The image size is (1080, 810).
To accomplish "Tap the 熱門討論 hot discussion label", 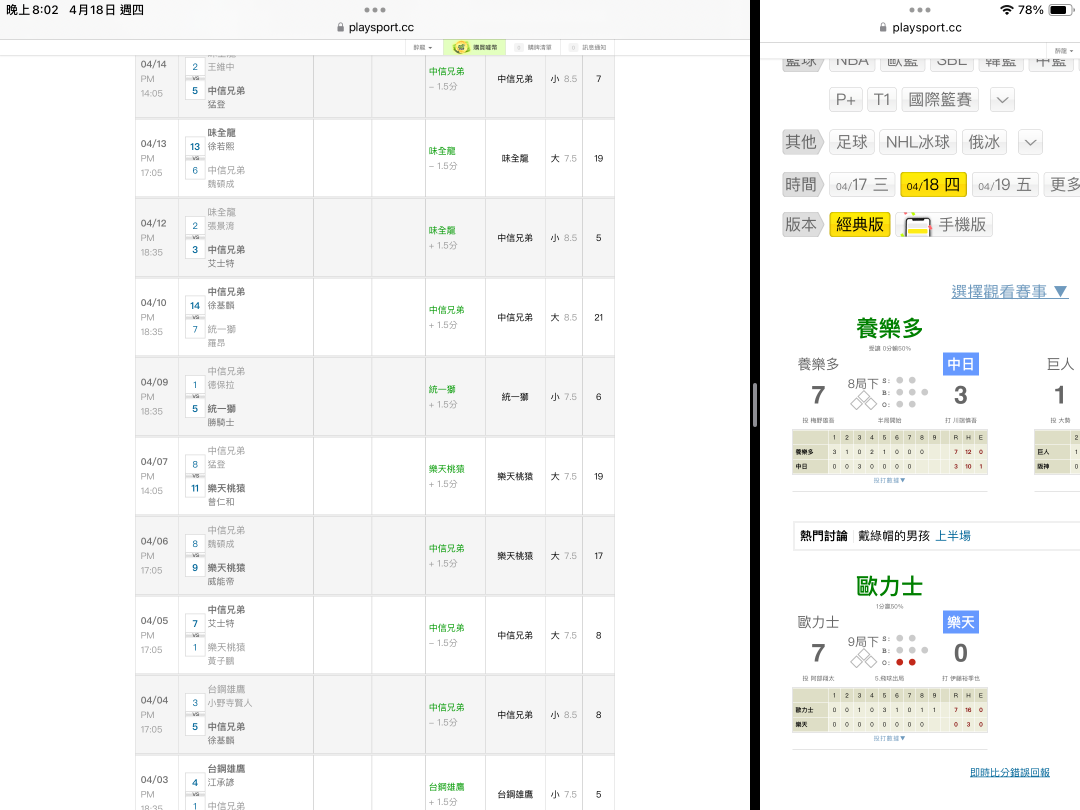I will [x=823, y=536].
